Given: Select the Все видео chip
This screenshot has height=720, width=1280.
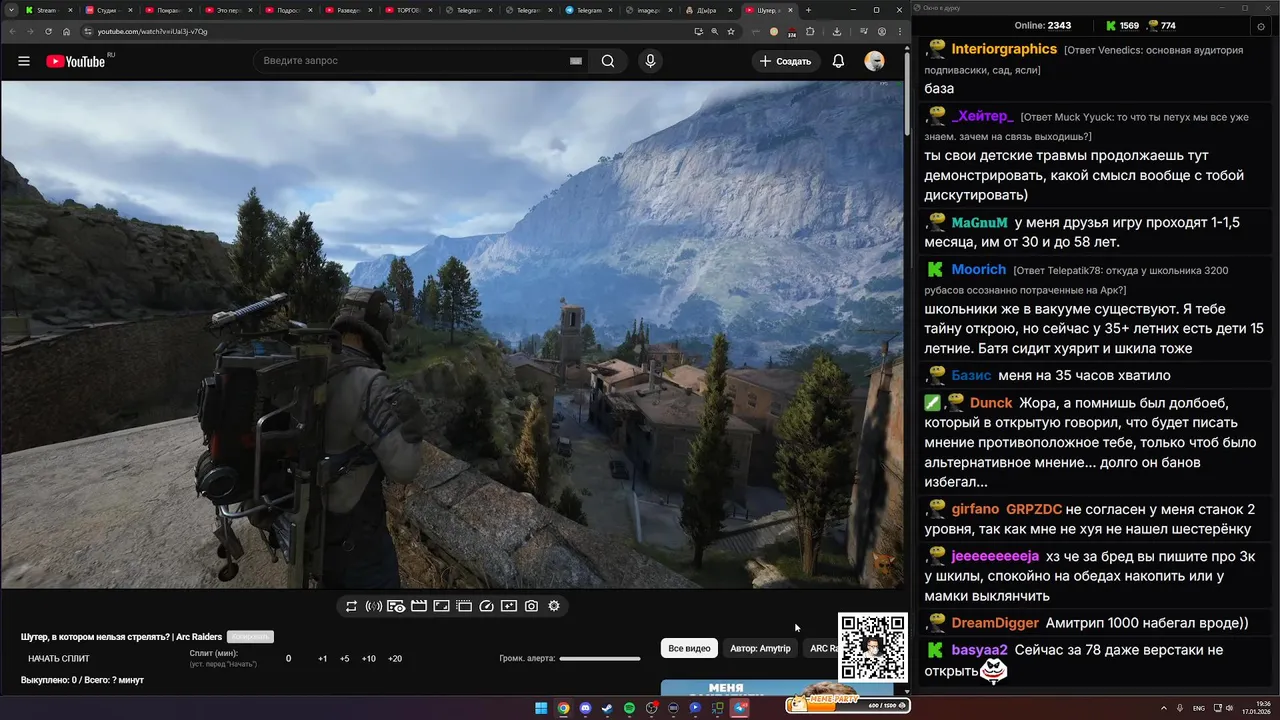Looking at the screenshot, I should tap(689, 648).
